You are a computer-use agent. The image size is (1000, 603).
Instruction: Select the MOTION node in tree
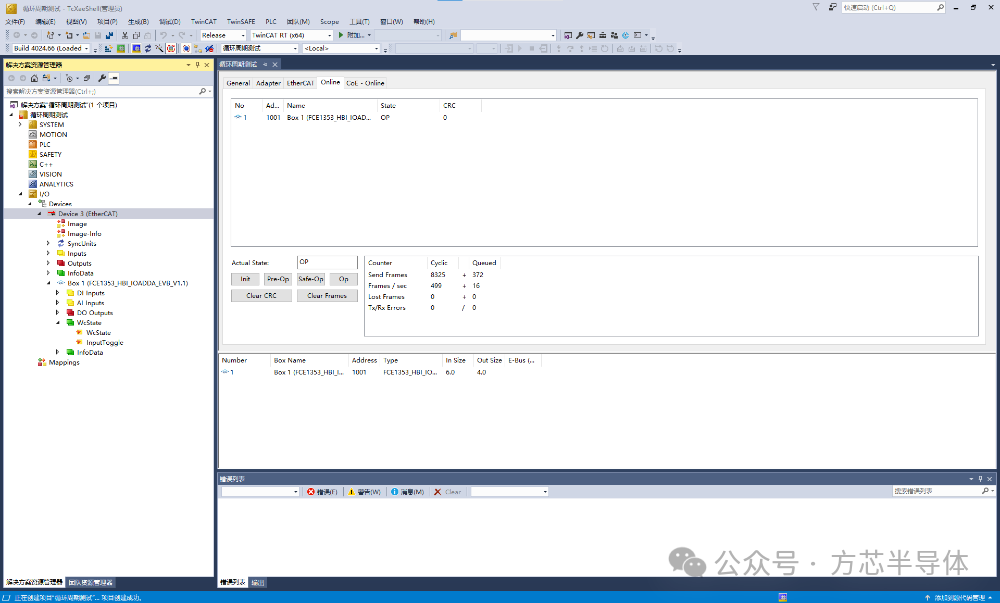click(53, 135)
